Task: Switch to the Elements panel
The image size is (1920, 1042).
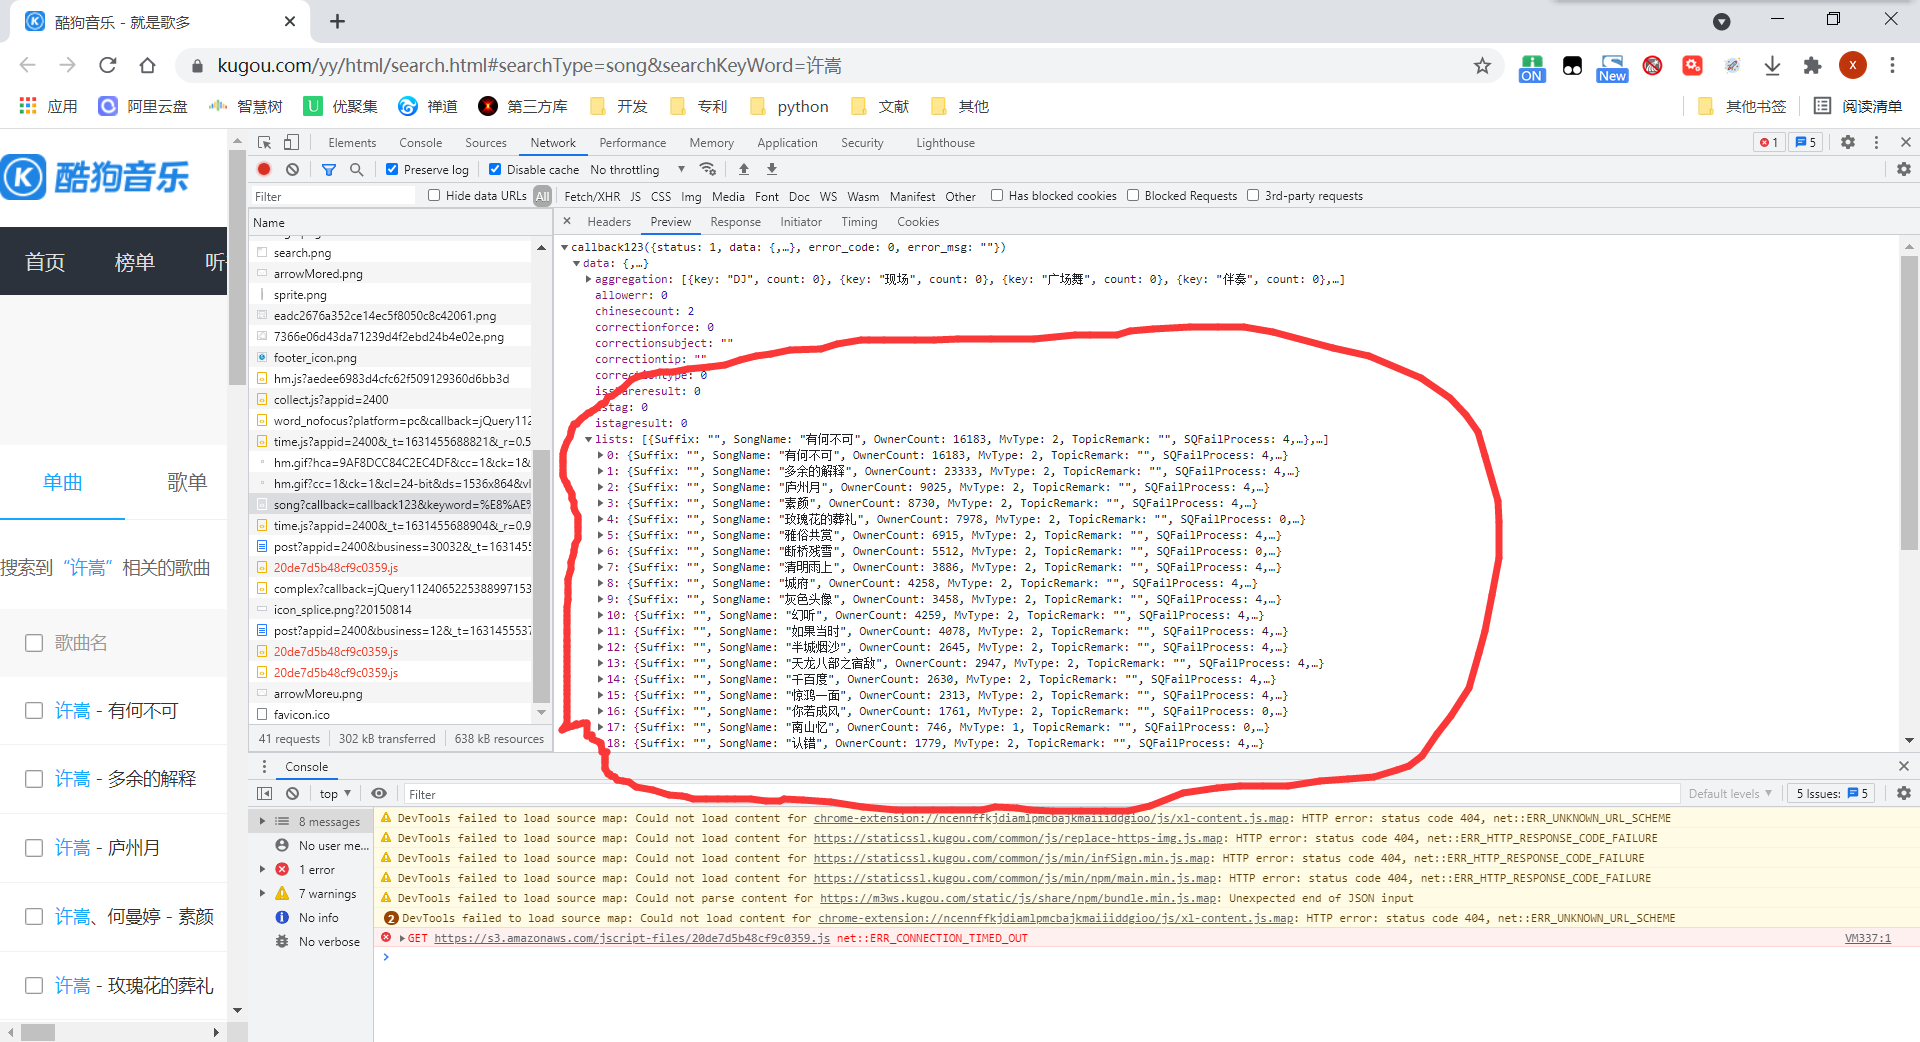Action: tap(352, 142)
